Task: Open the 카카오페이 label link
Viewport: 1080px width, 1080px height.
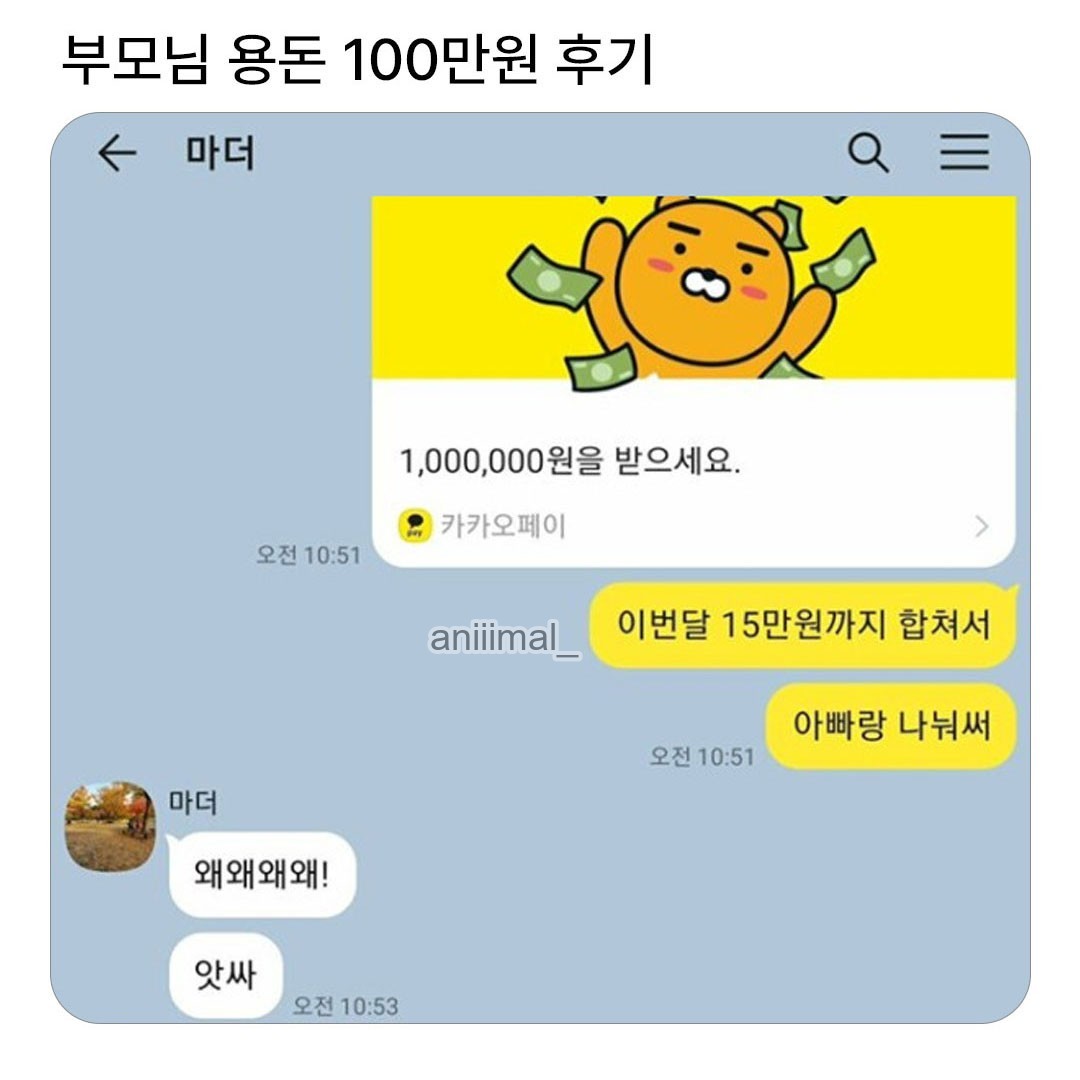Action: (503, 526)
